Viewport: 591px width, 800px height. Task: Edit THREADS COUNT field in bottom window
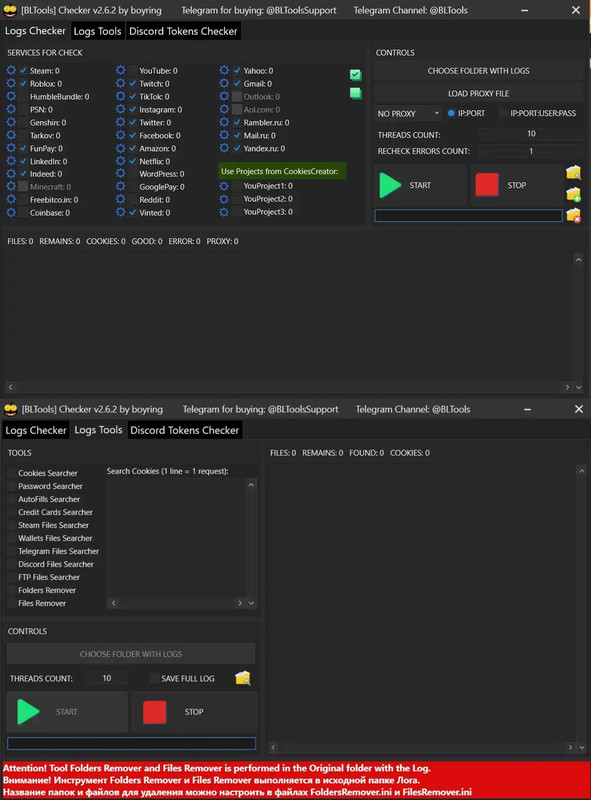coord(106,678)
